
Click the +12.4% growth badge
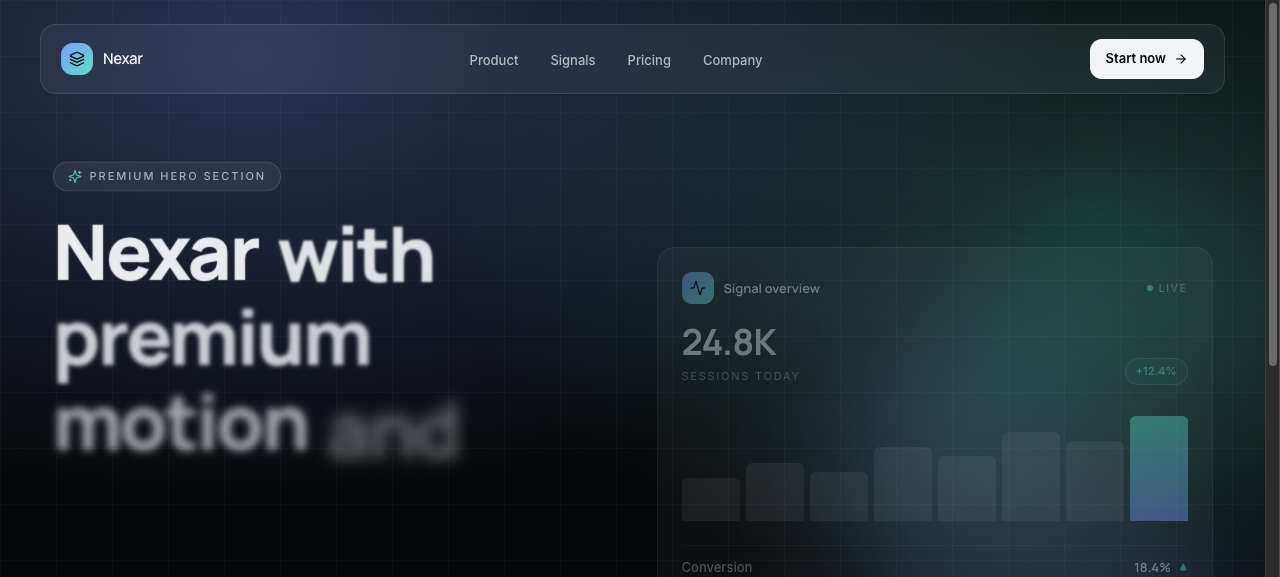pyautogui.click(x=1157, y=371)
